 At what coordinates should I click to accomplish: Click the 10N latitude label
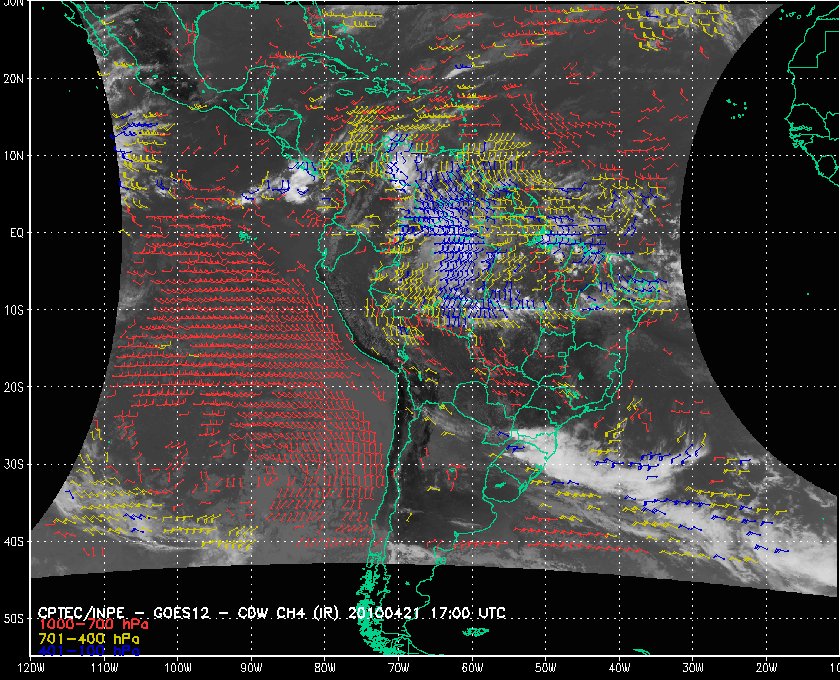pos(13,156)
